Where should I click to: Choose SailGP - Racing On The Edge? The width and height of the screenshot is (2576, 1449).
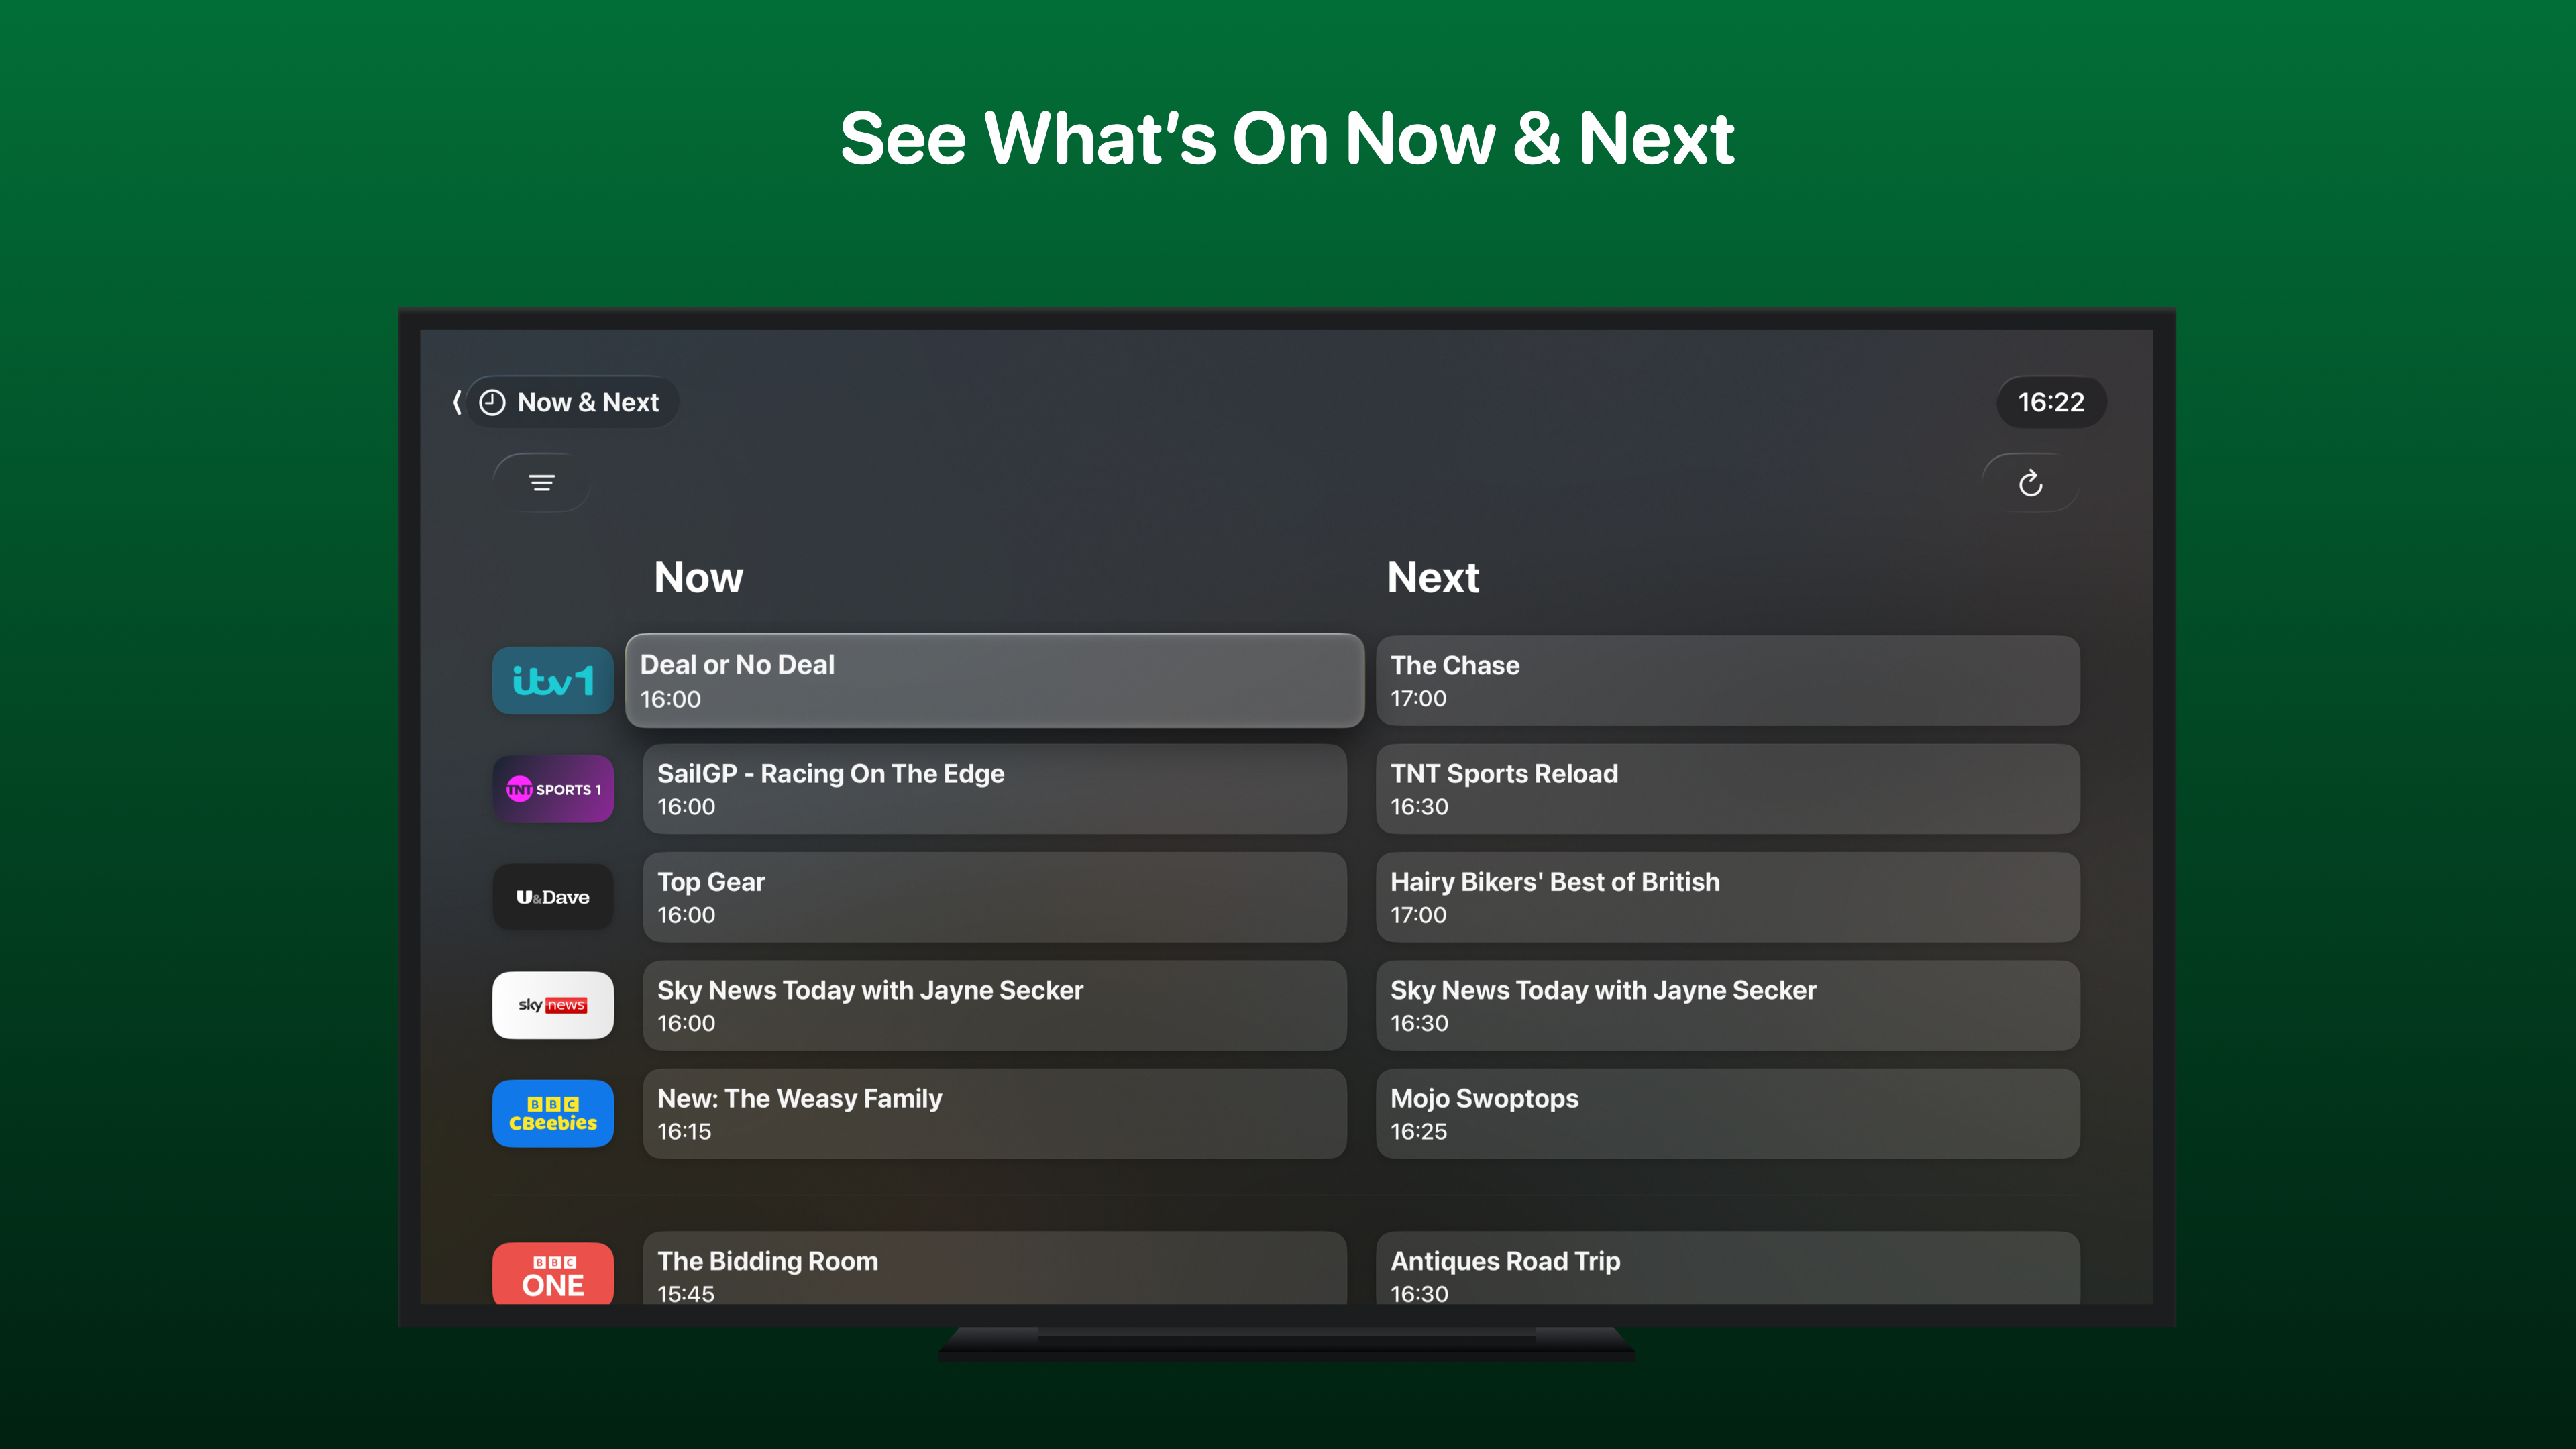pos(994,789)
